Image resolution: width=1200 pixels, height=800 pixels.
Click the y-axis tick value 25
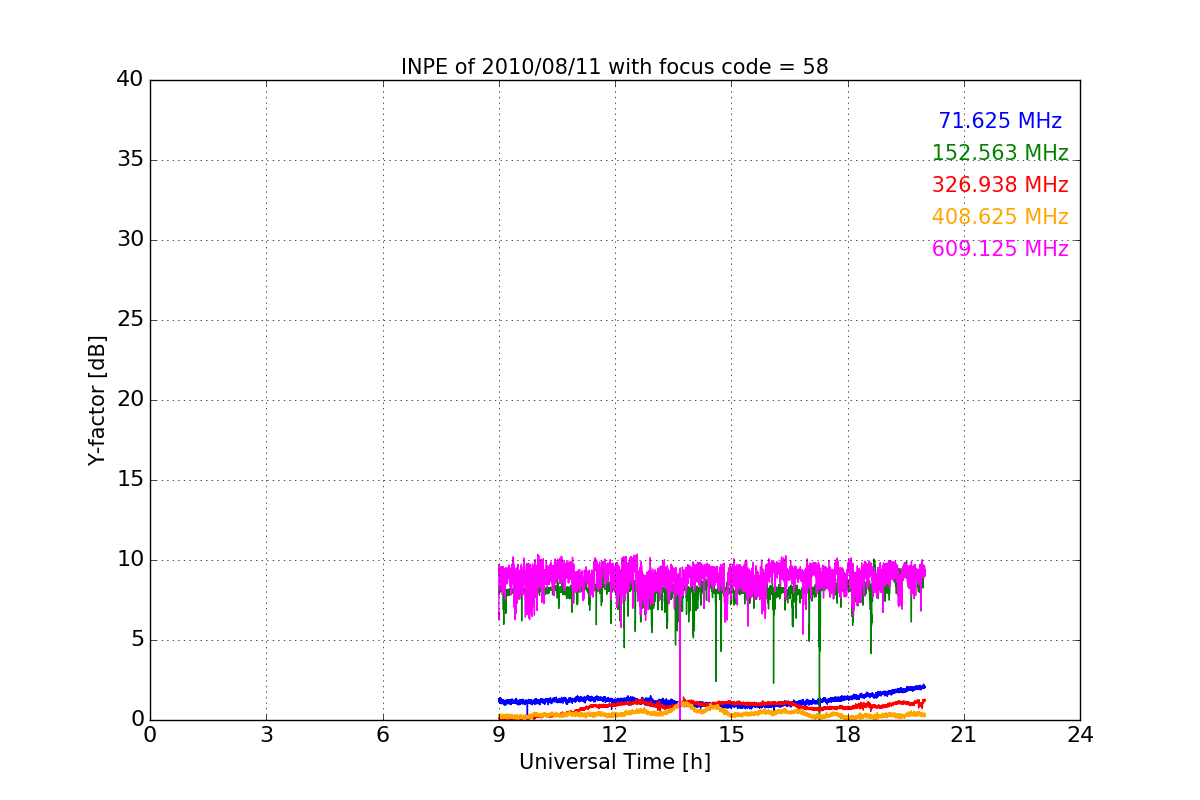pyautogui.click(x=130, y=320)
